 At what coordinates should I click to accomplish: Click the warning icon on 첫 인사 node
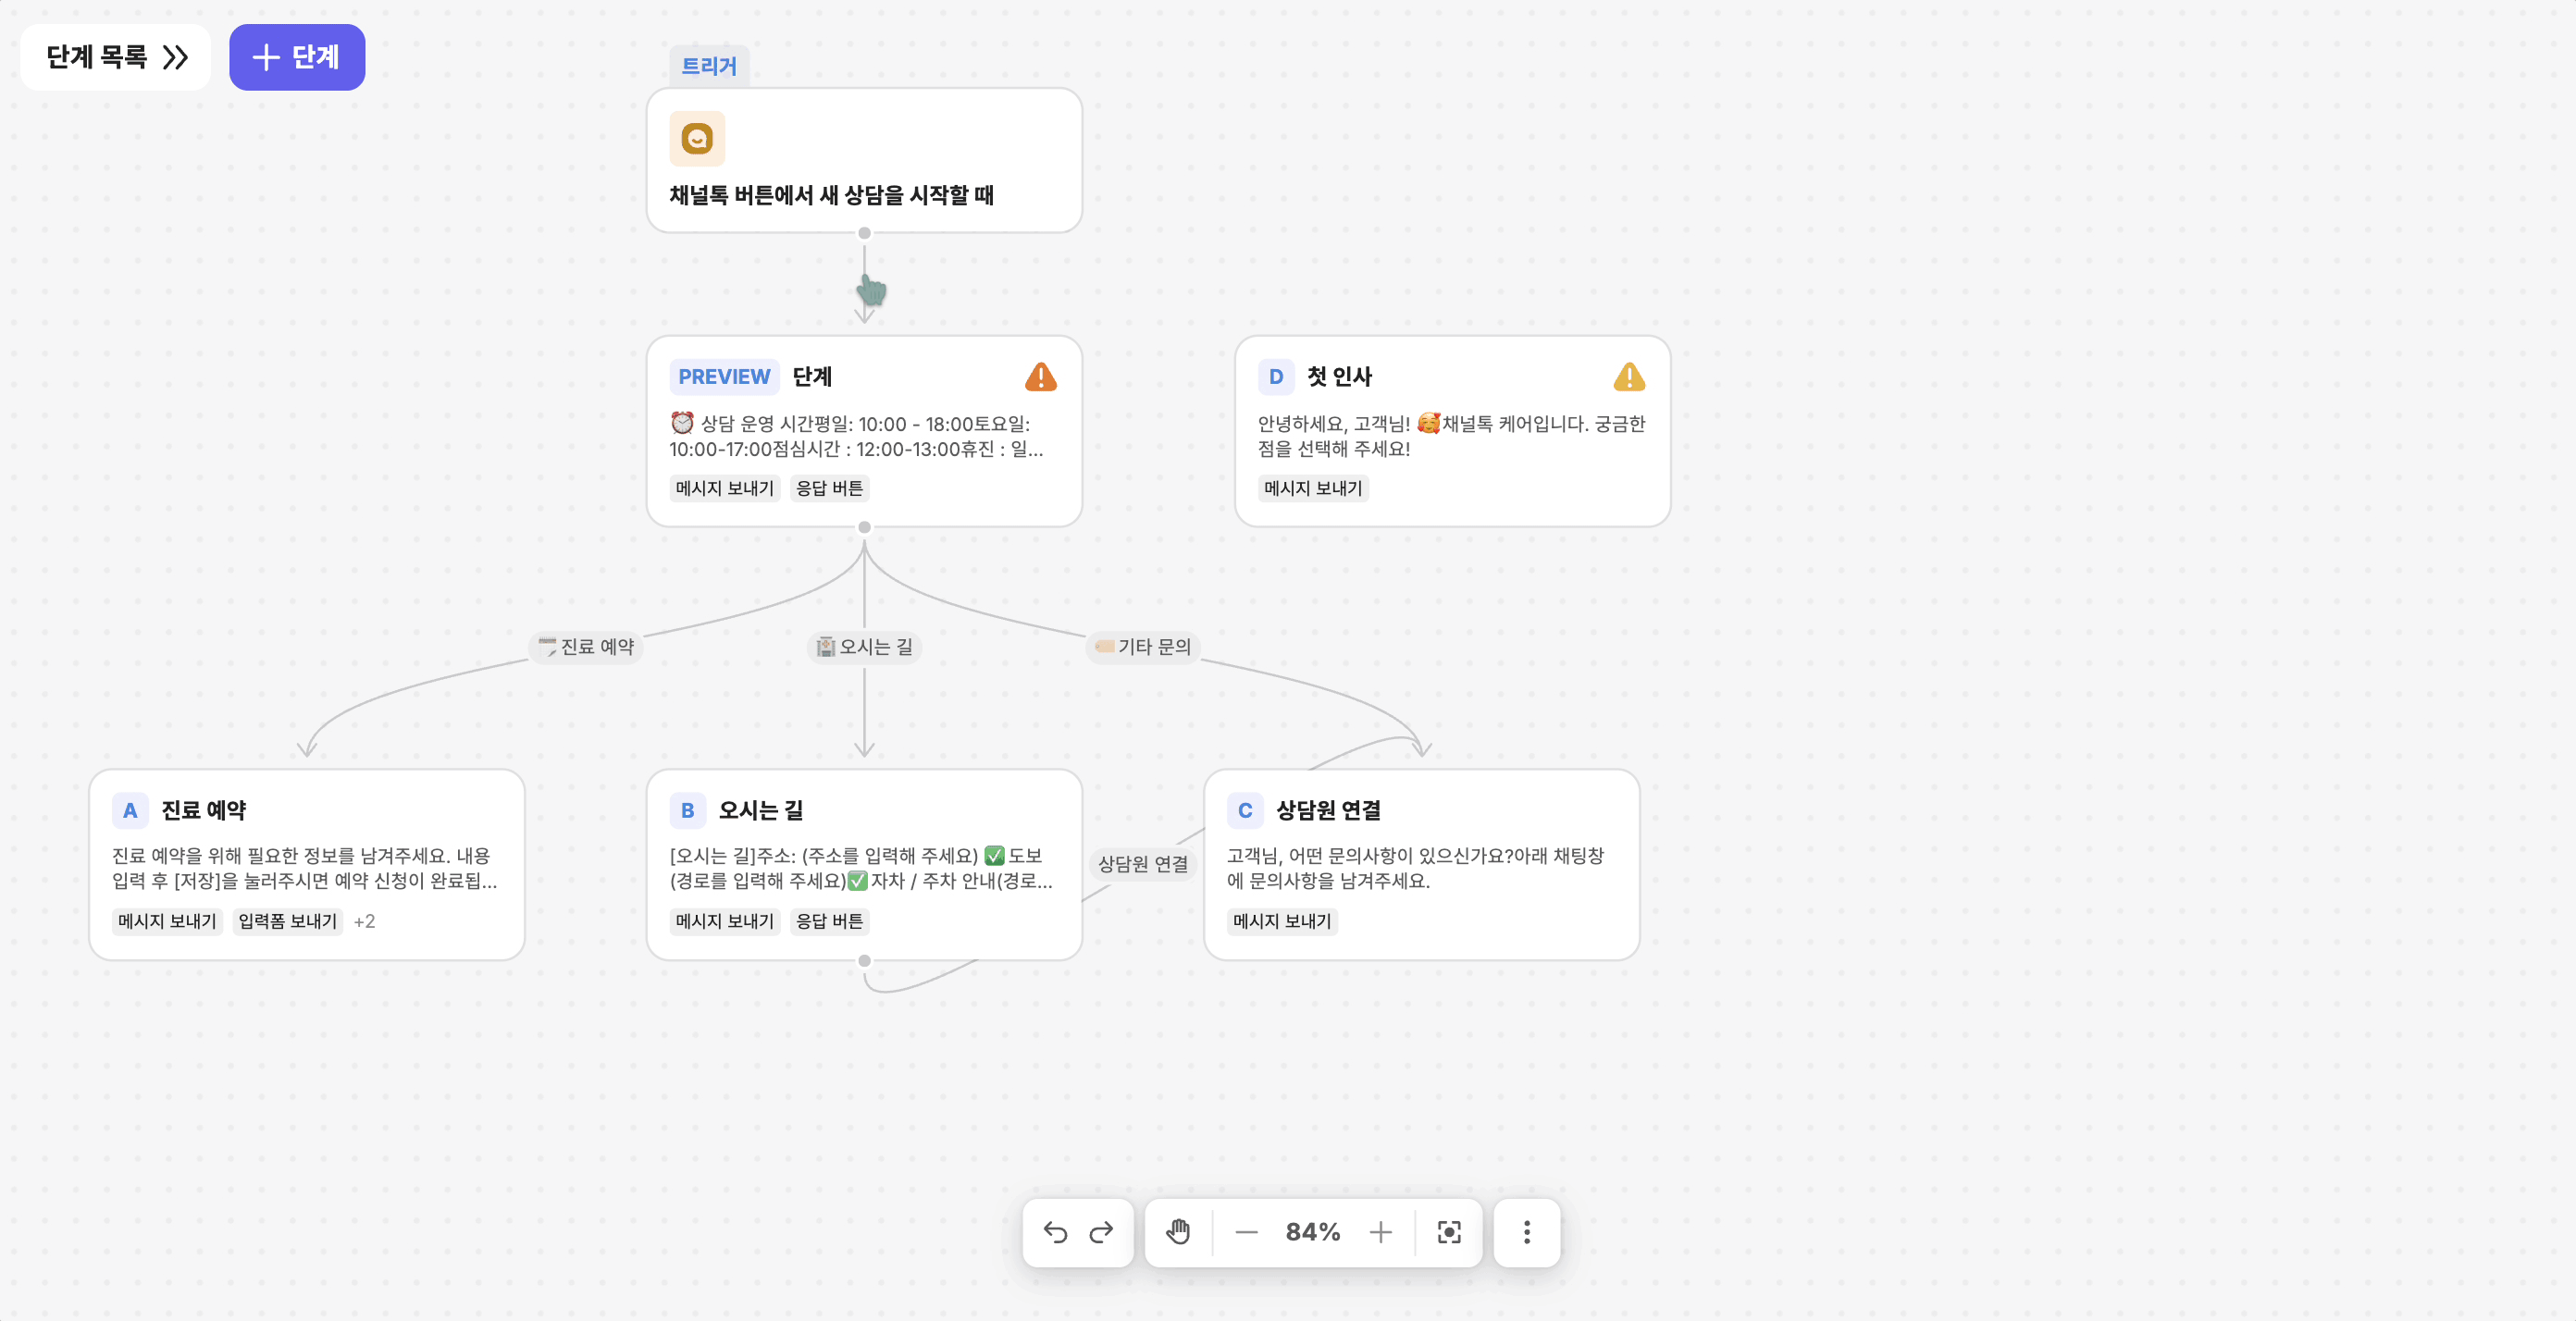pos(1629,377)
